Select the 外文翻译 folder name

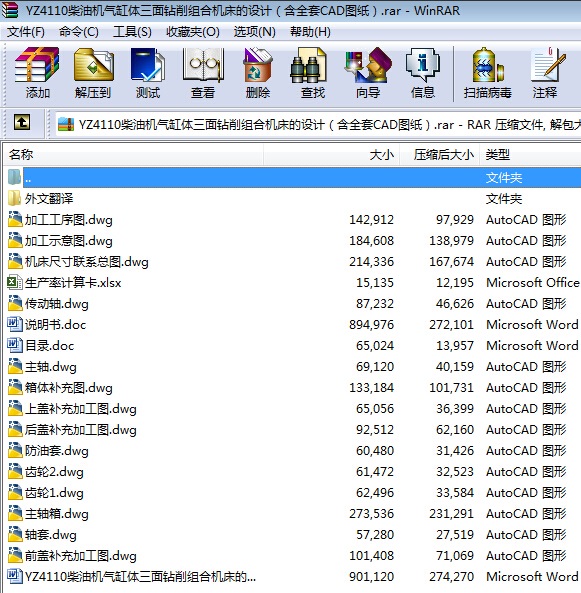point(49,199)
